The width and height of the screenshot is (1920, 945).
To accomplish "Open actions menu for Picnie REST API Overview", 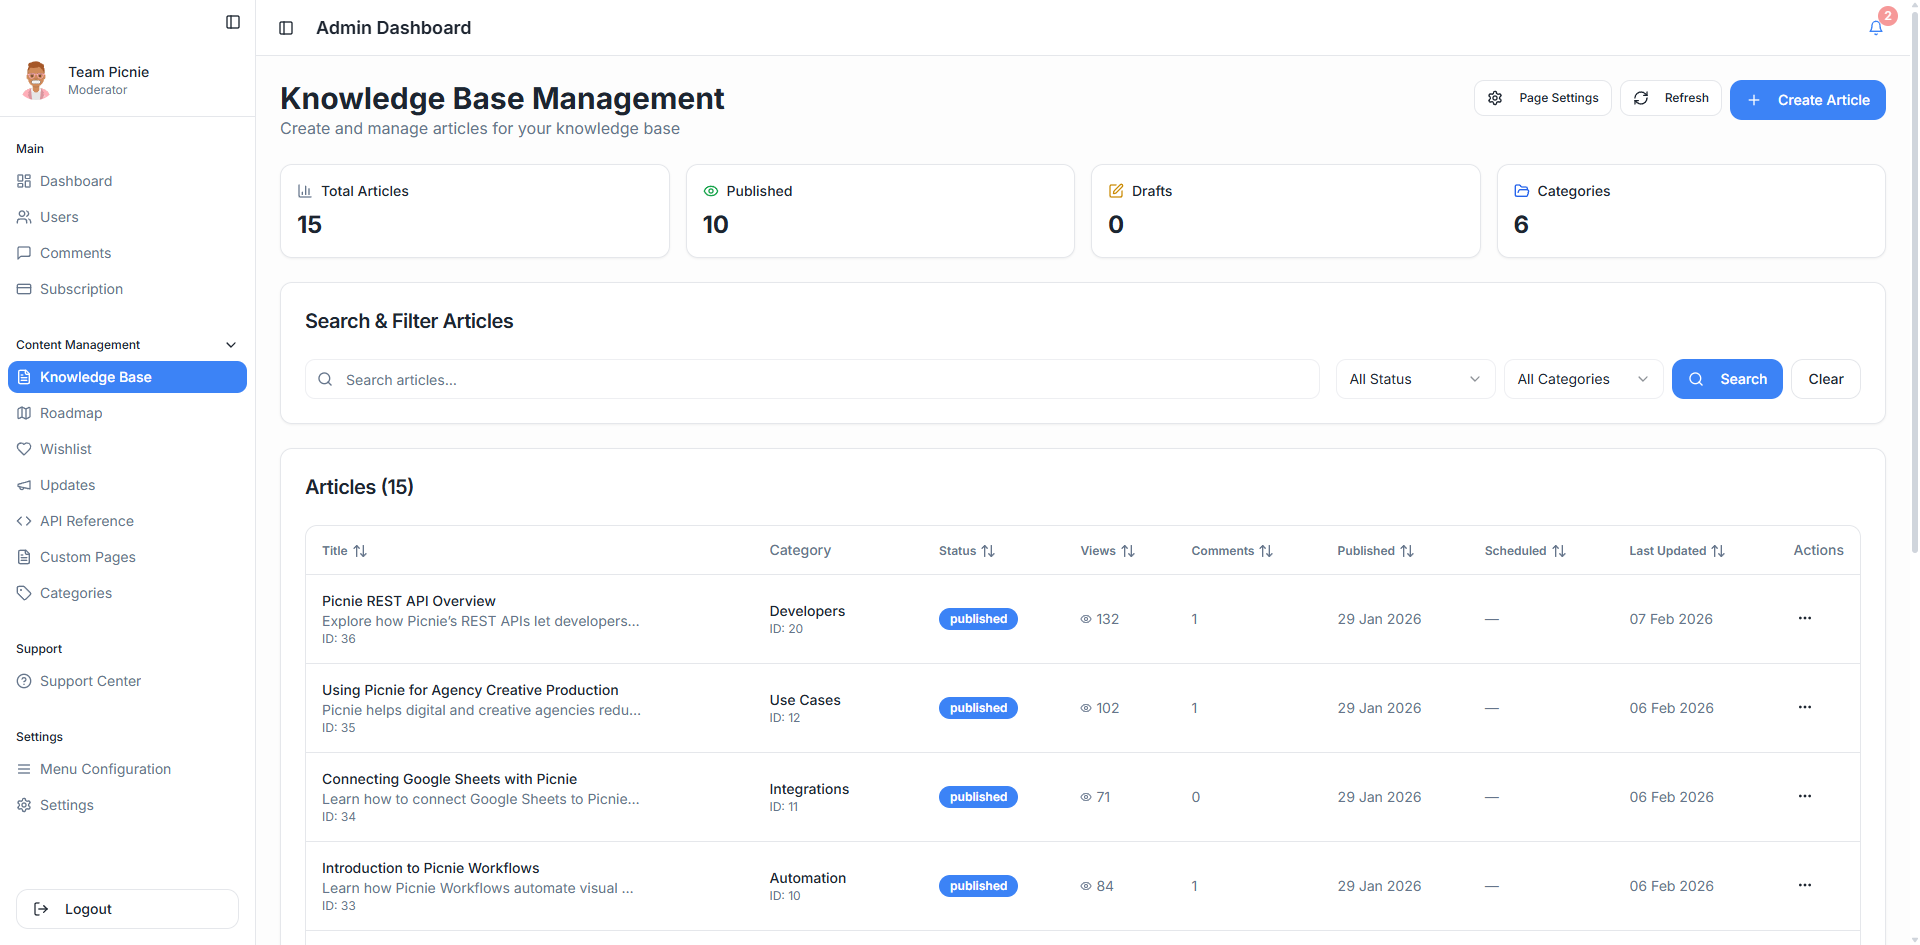I will click(1804, 618).
